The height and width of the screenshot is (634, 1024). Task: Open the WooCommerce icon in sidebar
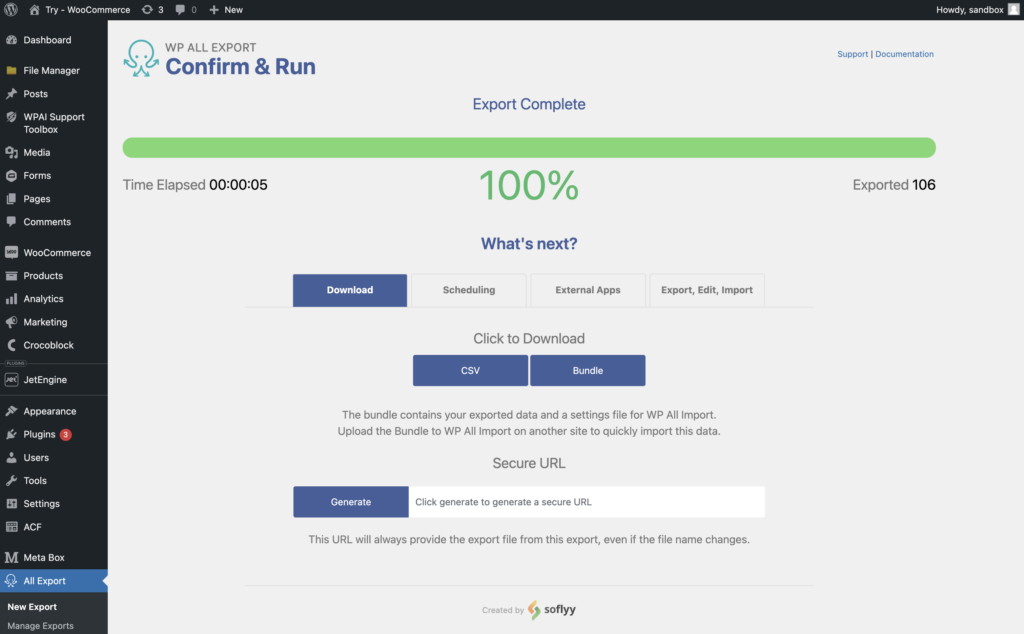[12, 253]
